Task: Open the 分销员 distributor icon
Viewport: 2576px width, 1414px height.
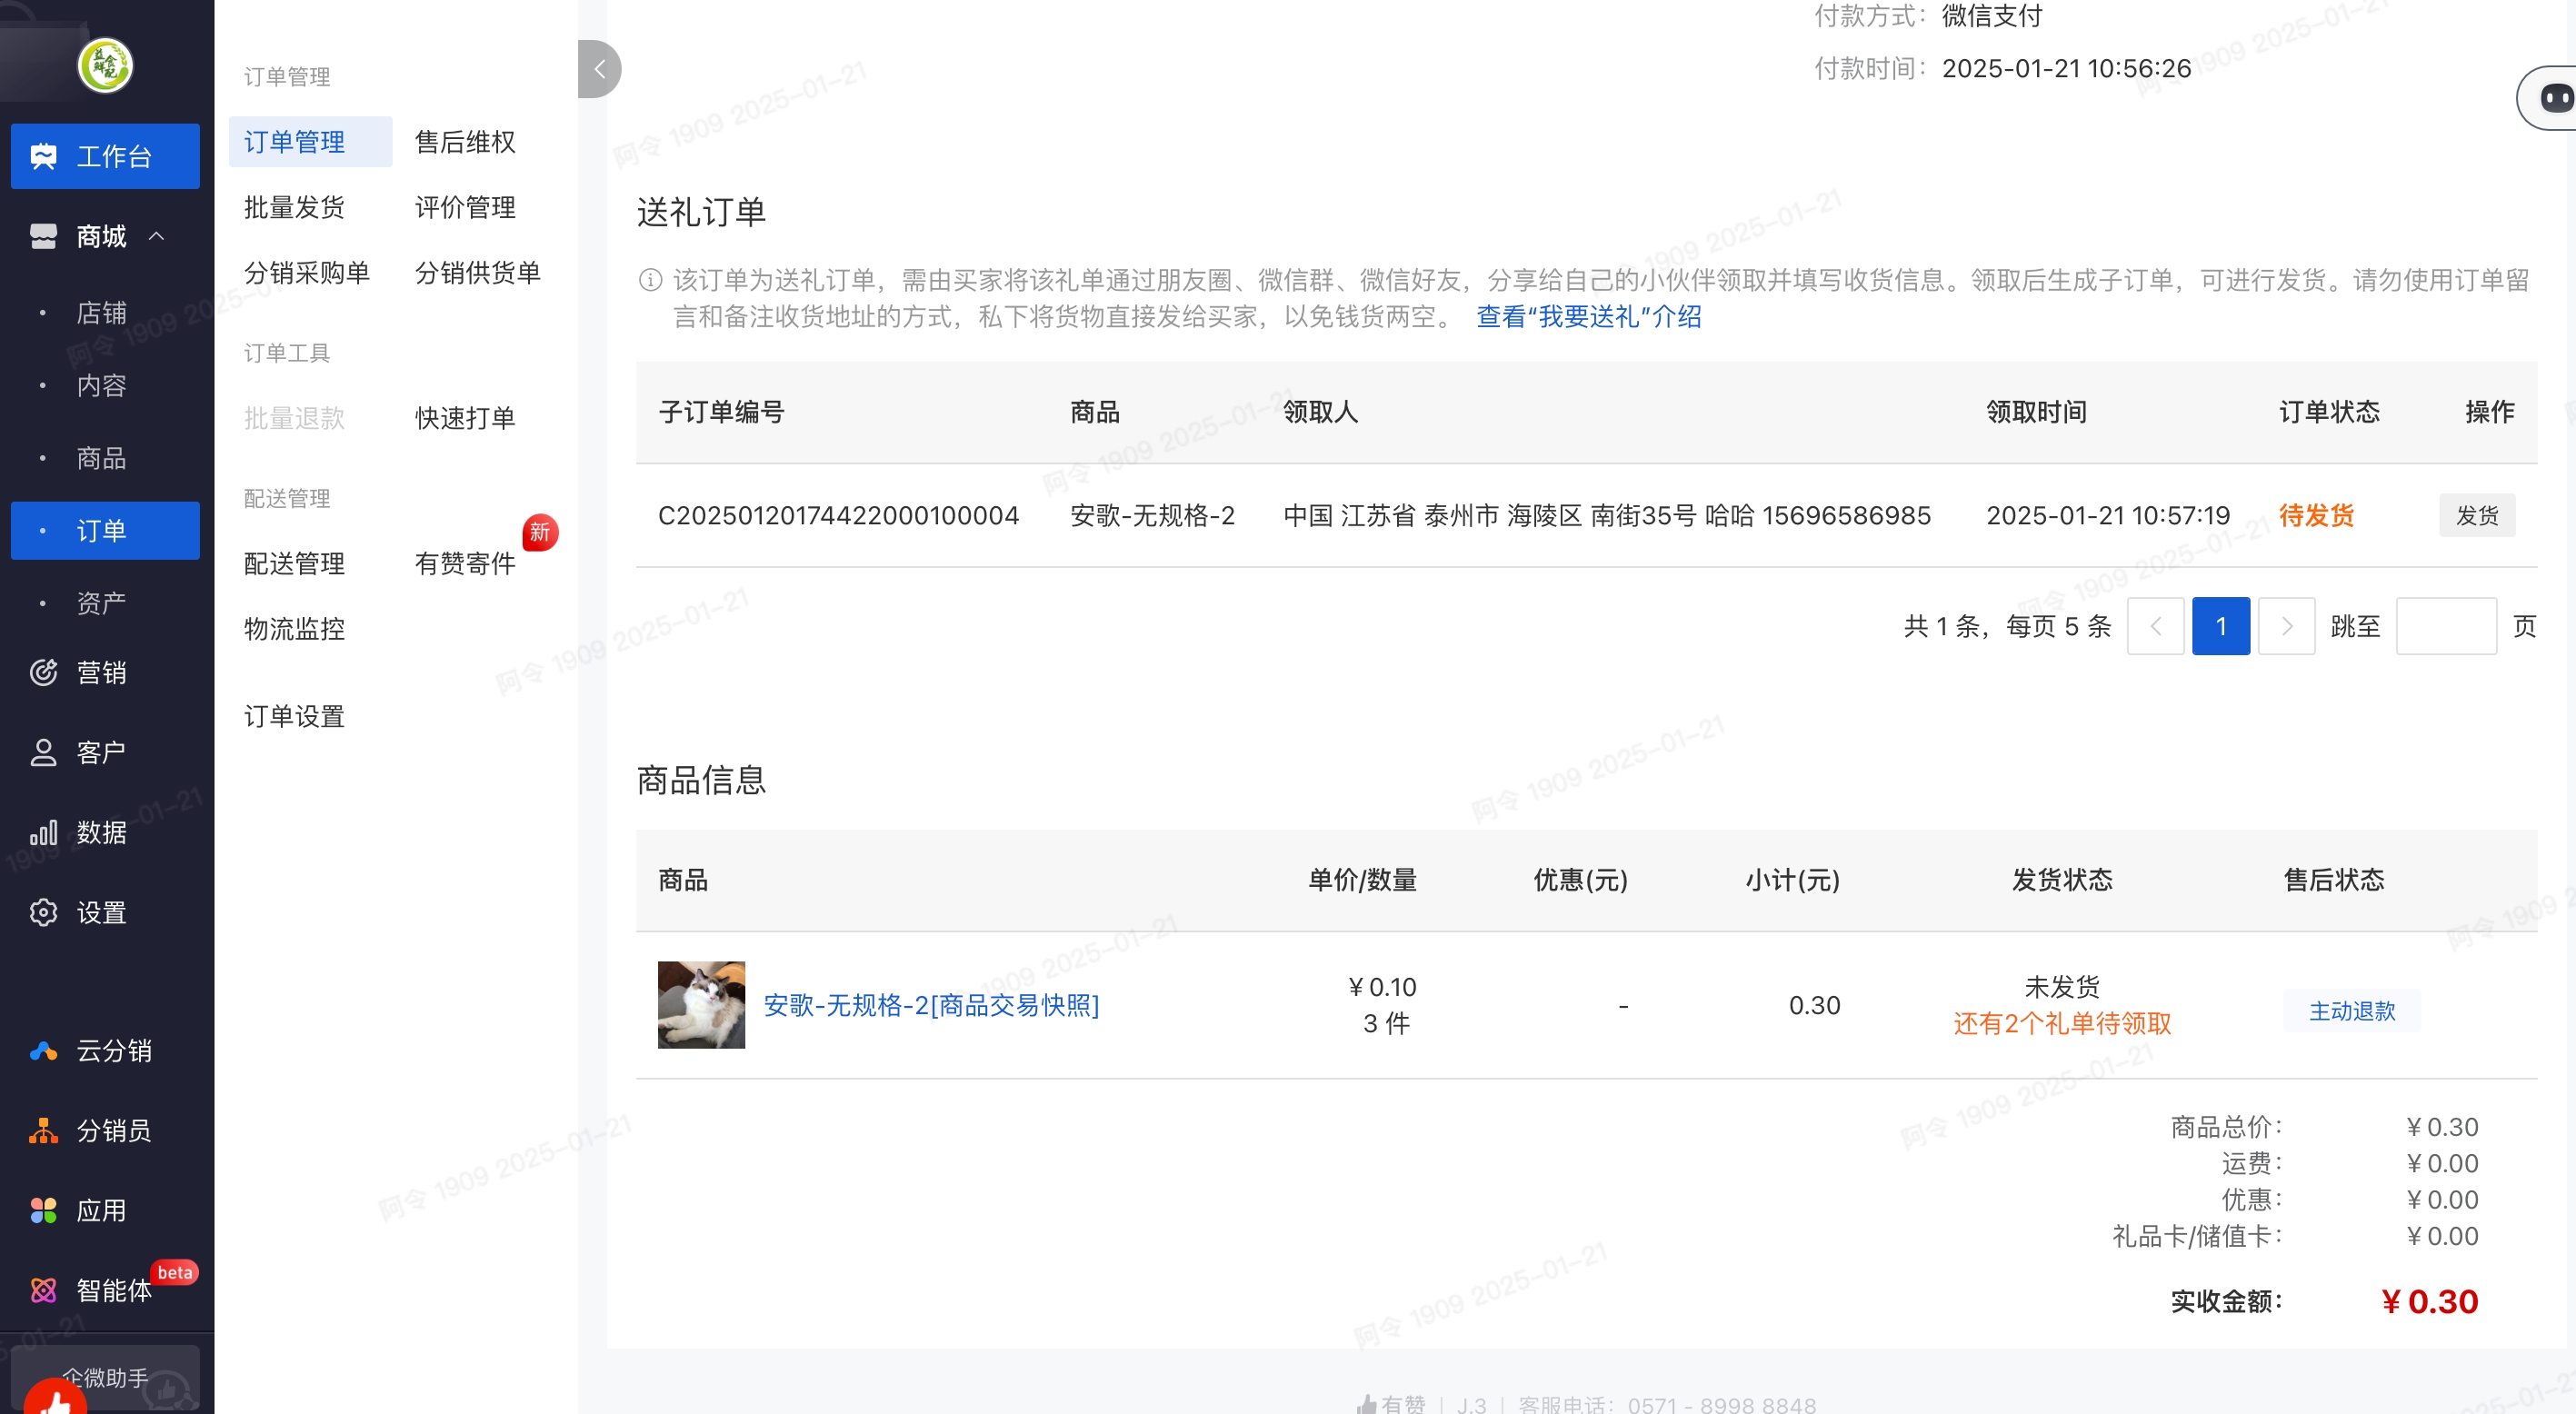Action: tap(44, 1130)
